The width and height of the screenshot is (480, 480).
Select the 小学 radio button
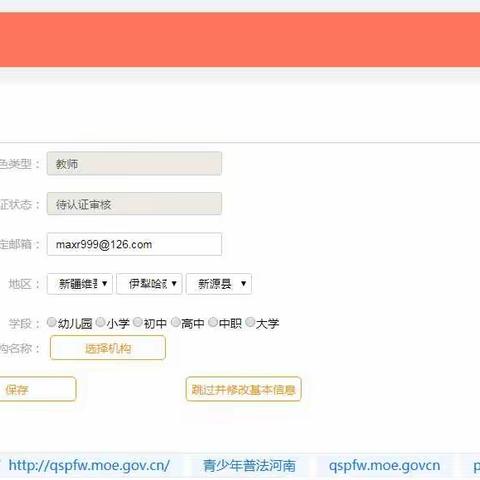100,322
